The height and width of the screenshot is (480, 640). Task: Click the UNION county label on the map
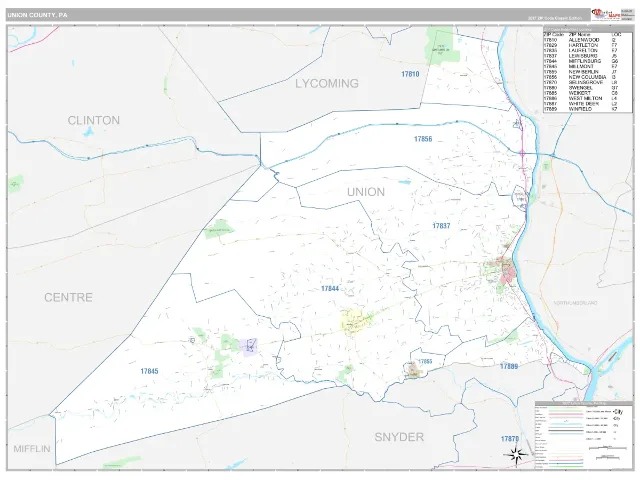pos(366,192)
